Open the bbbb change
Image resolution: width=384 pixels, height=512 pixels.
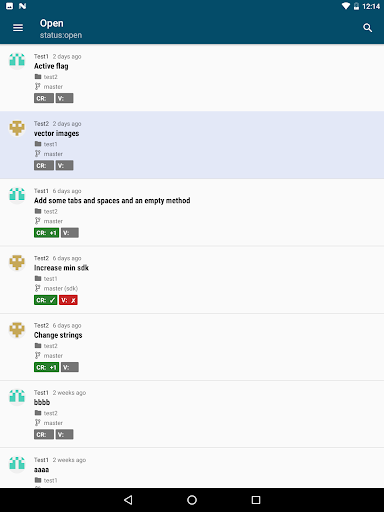pyautogui.click(x=192, y=414)
